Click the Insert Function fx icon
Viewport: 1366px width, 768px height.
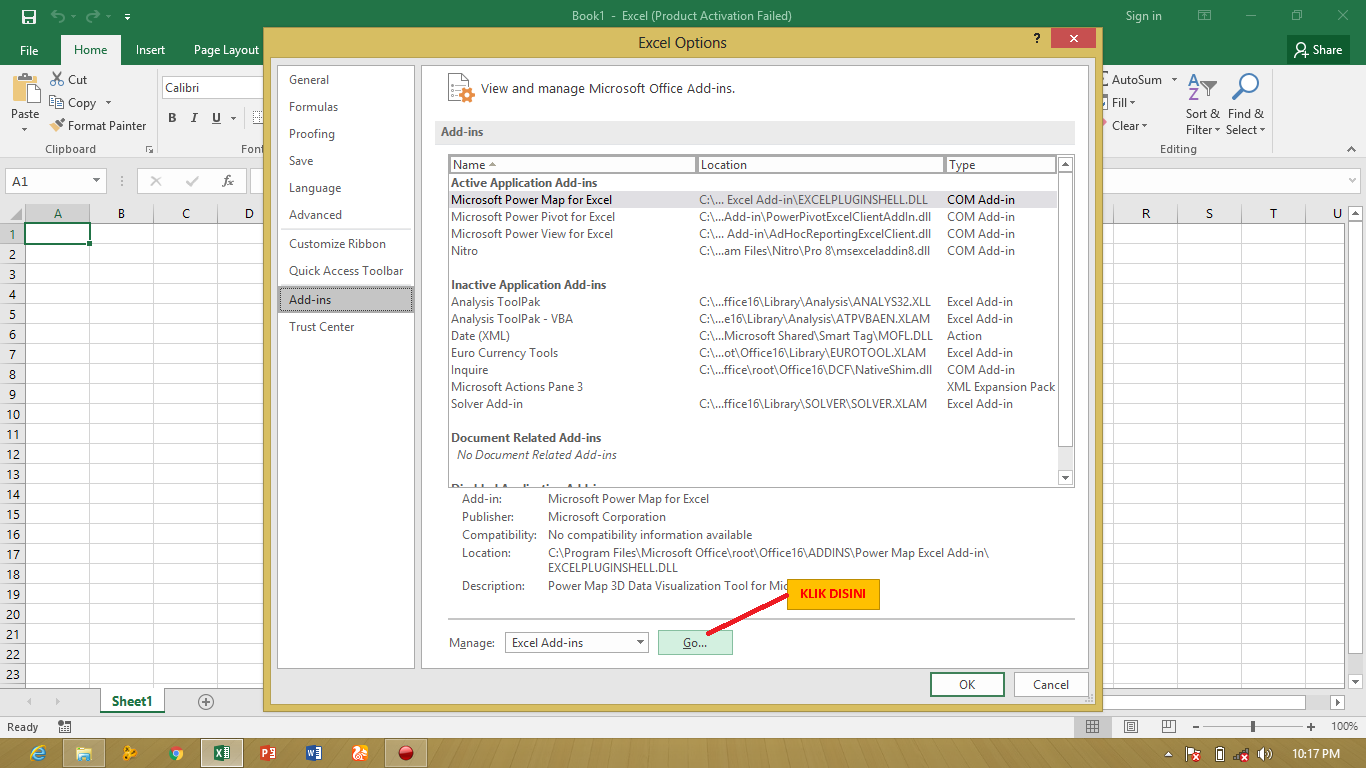[228, 181]
